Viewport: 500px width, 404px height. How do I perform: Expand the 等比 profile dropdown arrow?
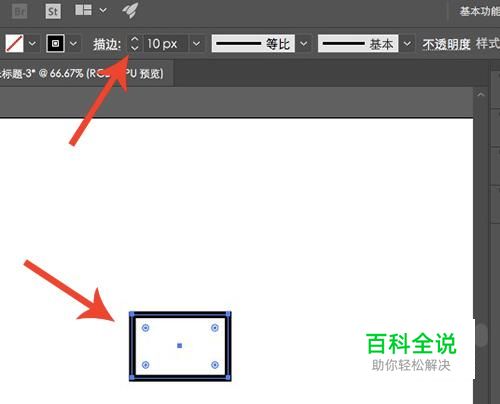point(304,43)
